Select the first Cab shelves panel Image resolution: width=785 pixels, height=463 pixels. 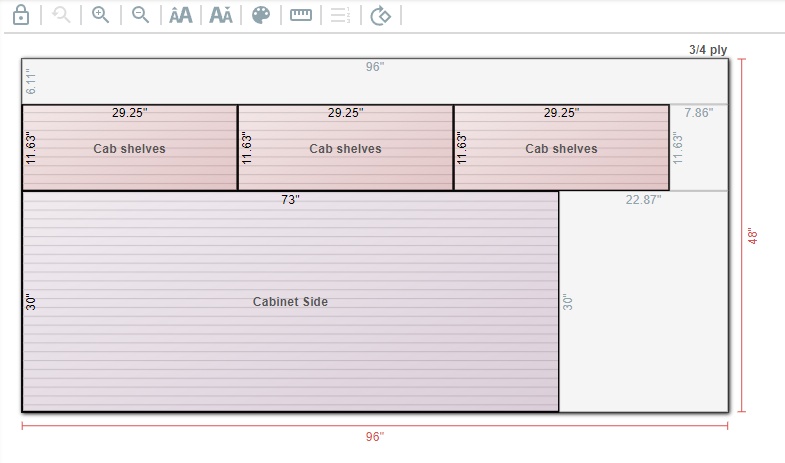(129, 149)
